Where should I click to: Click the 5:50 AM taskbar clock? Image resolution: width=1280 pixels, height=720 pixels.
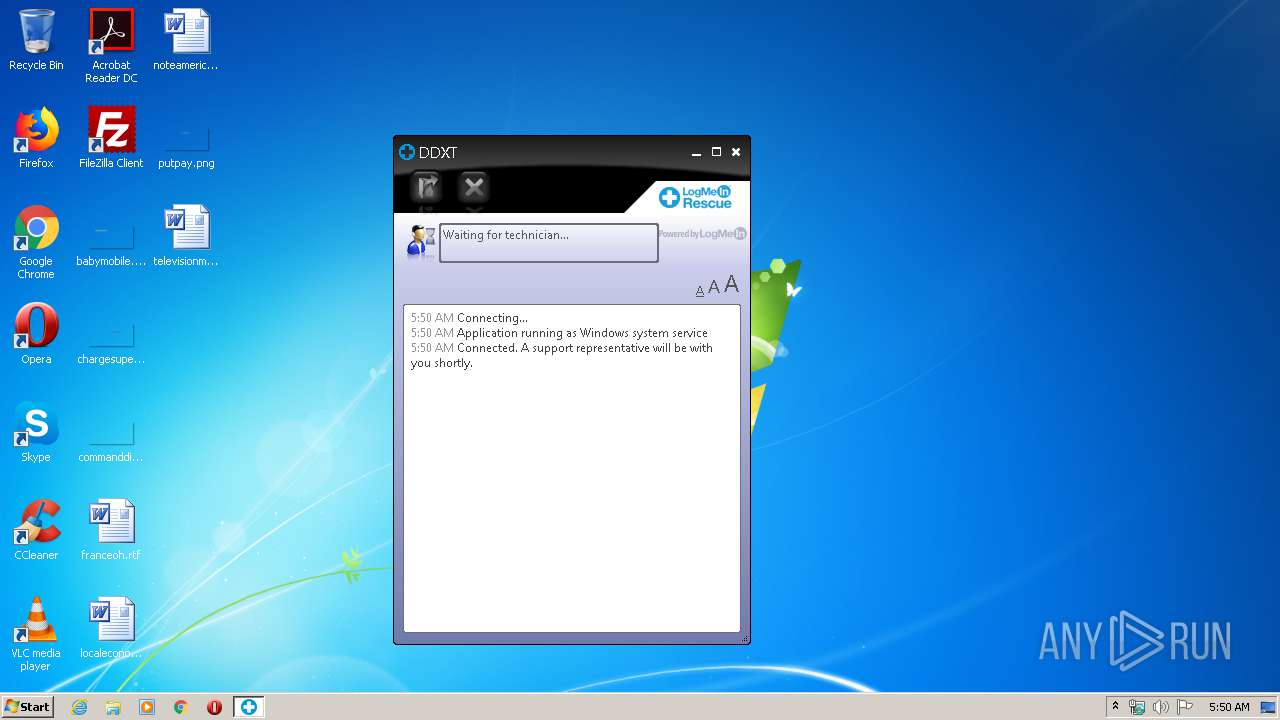[x=1229, y=707]
